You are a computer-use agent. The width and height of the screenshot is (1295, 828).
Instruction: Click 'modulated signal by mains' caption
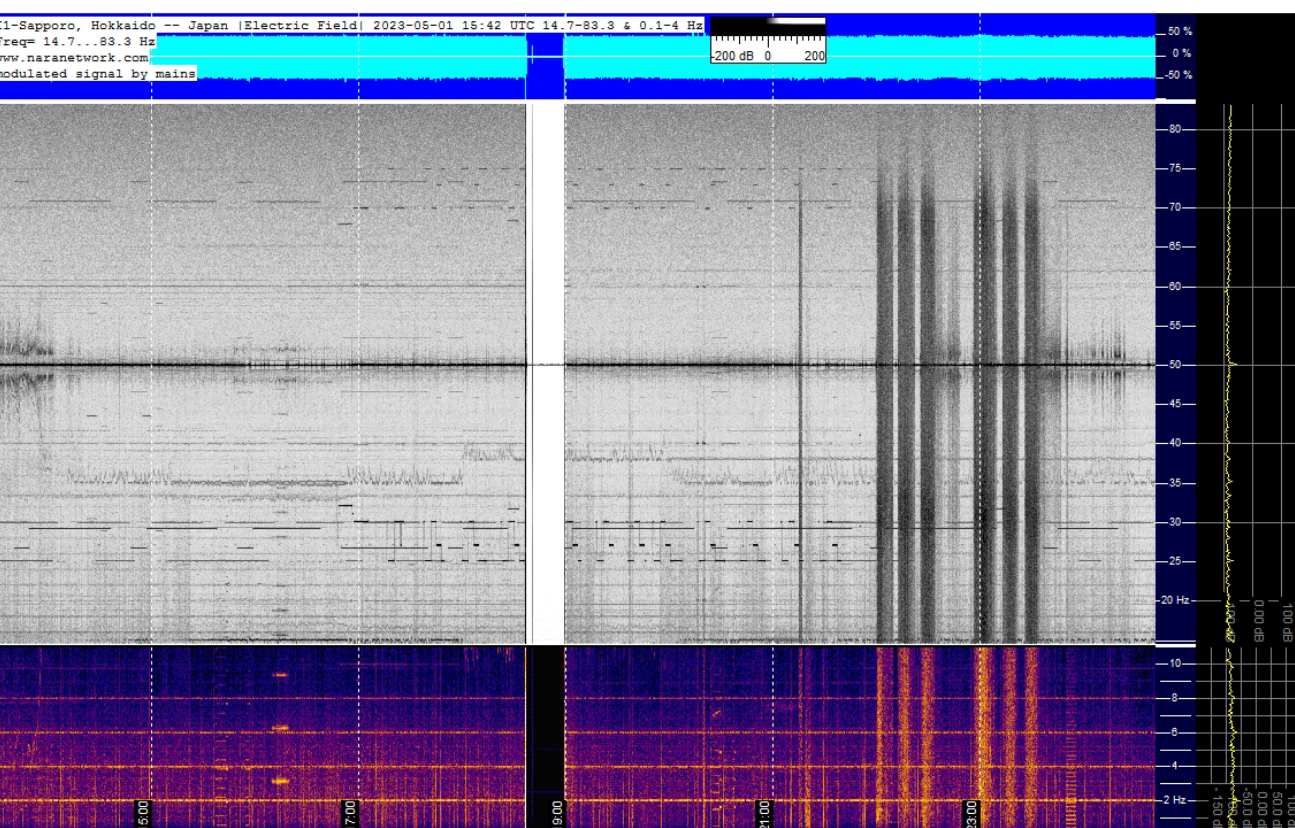tap(98, 74)
